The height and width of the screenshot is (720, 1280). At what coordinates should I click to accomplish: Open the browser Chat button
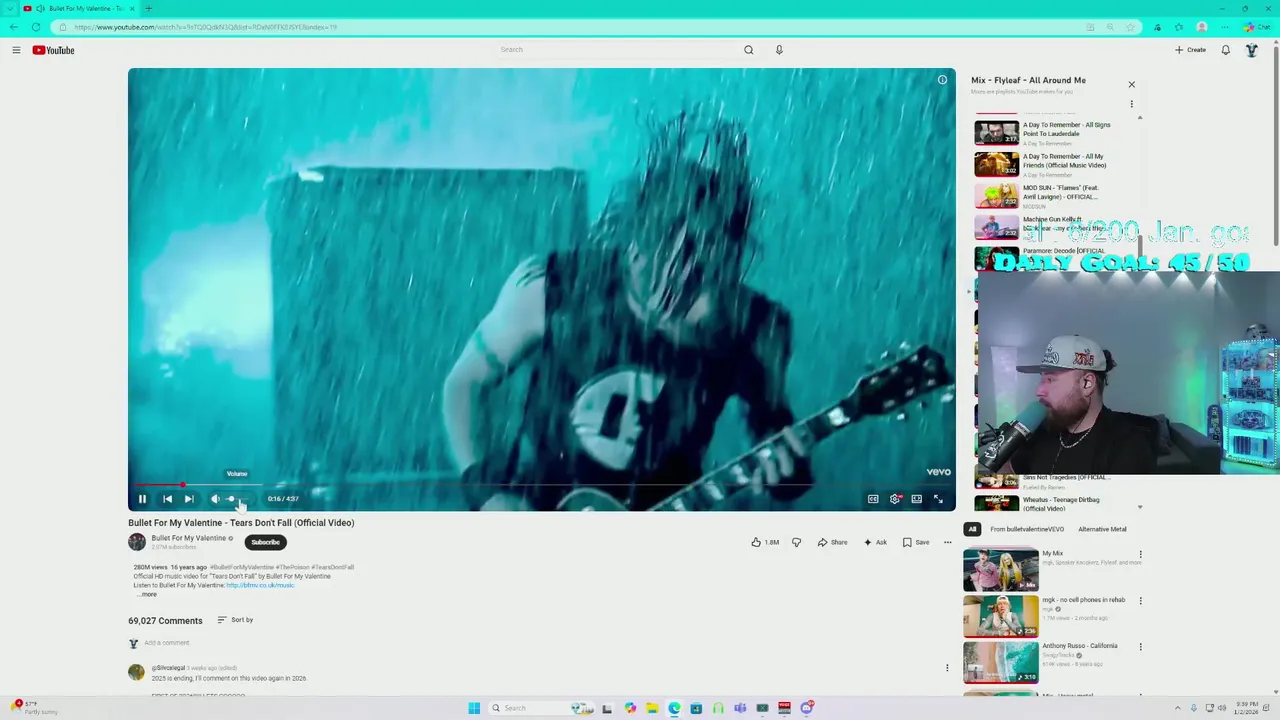pyautogui.click(x=1256, y=27)
